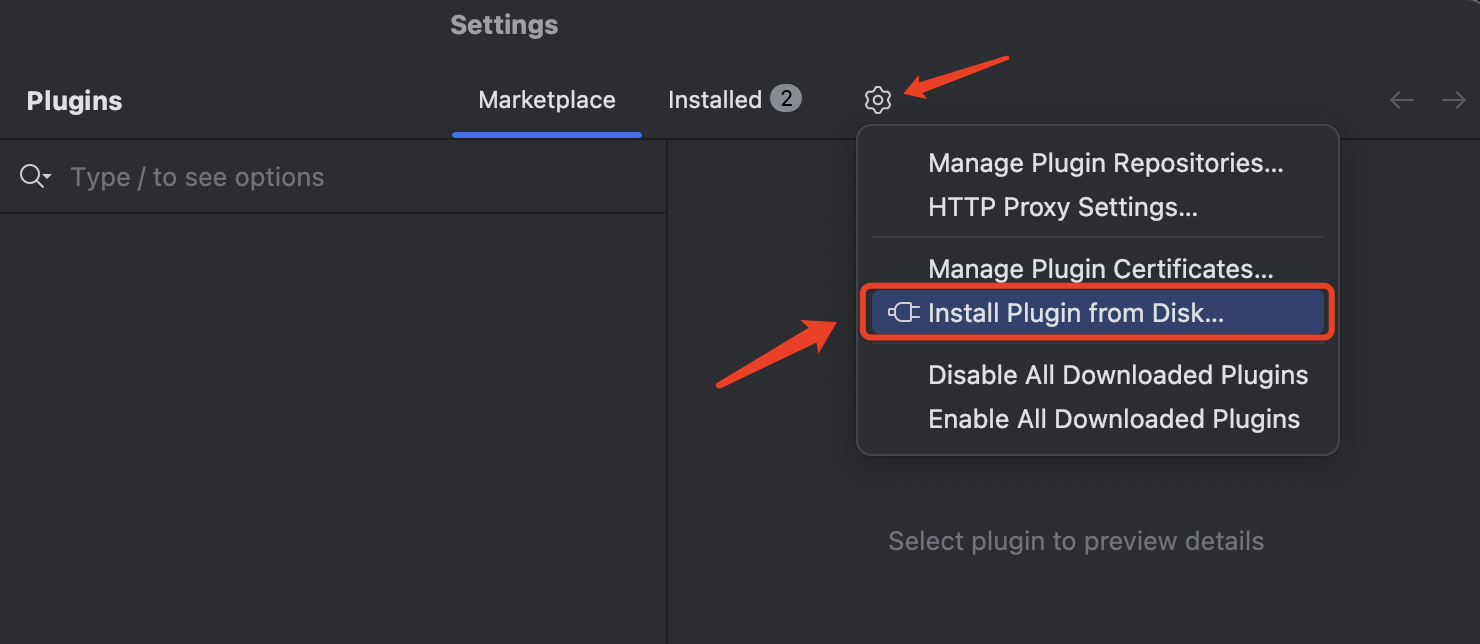This screenshot has height=644, width=1480.
Task: Switch to the Marketplace tab
Action: pos(547,100)
